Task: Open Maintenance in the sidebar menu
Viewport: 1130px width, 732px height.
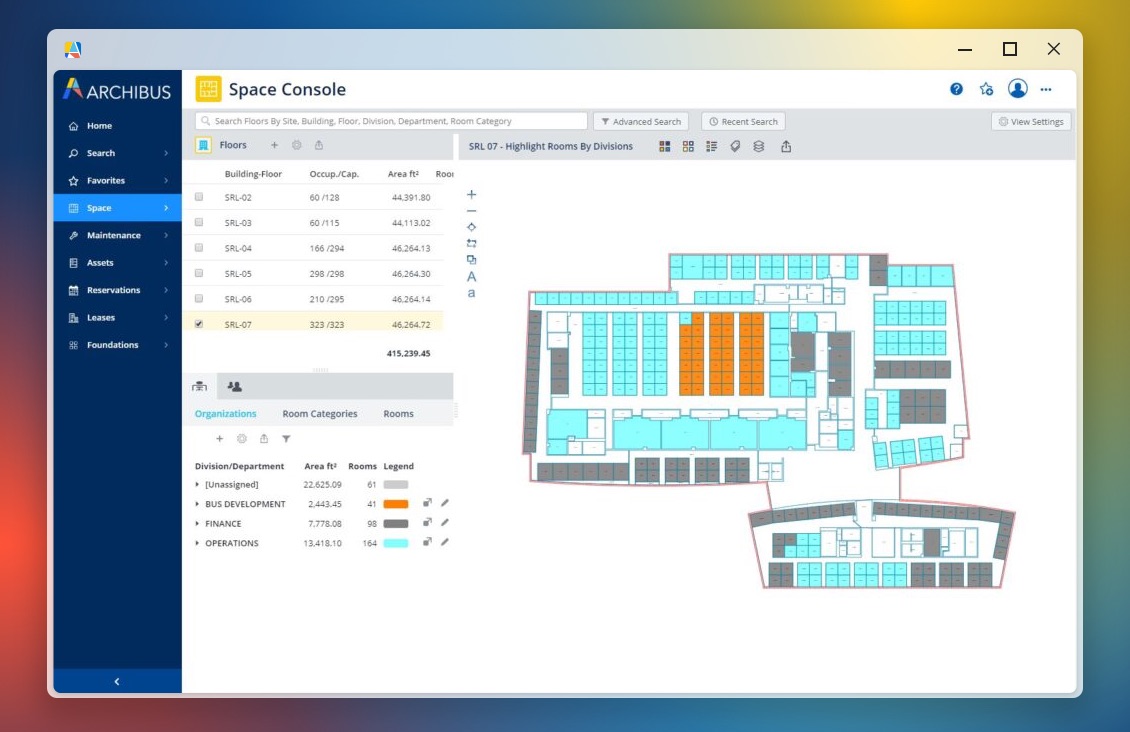Action: [113, 236]
